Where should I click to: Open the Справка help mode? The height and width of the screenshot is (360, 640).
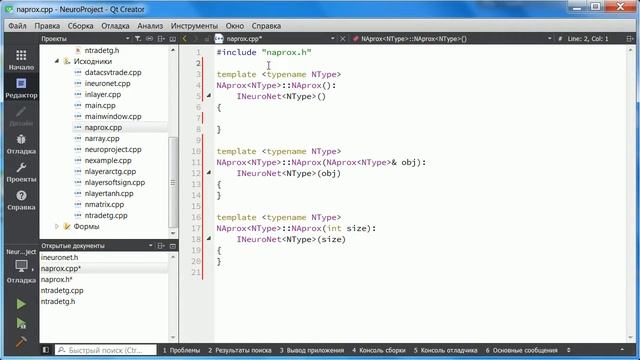click(21, 200)
